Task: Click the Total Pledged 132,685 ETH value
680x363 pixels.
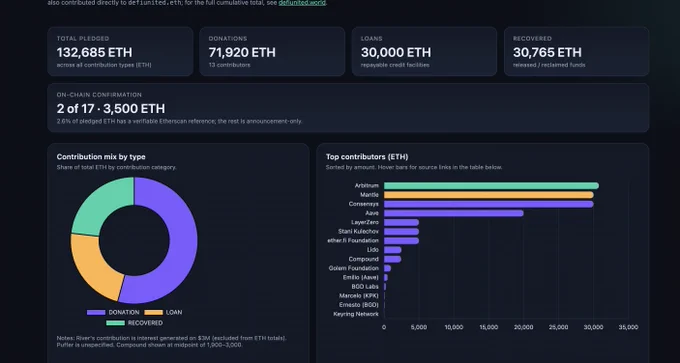Action: coord(95,52)
